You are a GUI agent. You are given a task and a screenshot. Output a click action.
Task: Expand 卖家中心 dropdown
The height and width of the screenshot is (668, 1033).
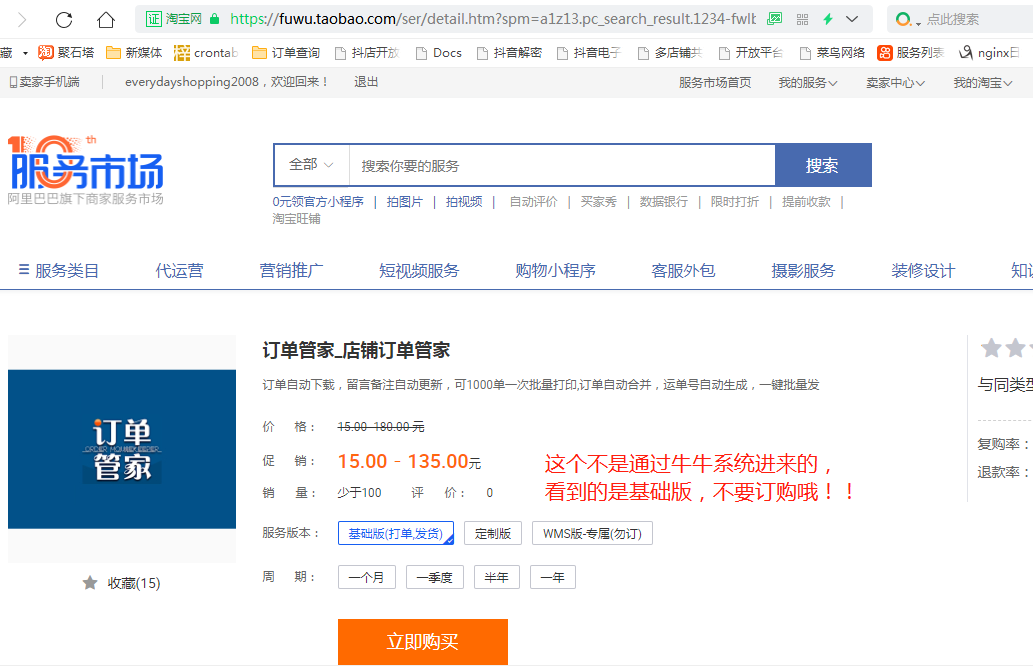coord(895,82)
